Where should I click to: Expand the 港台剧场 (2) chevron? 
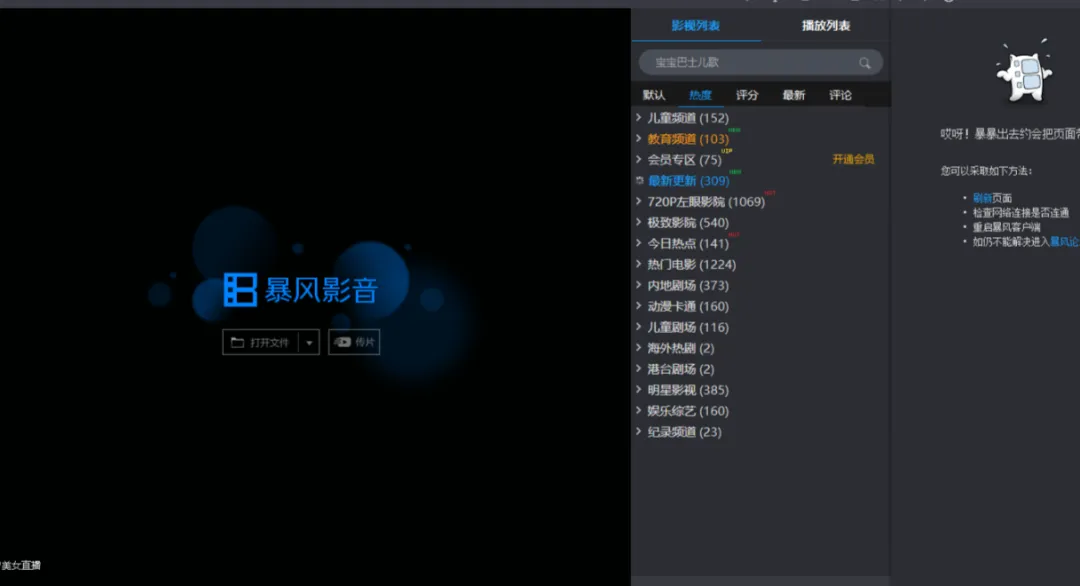click(638, 368)
